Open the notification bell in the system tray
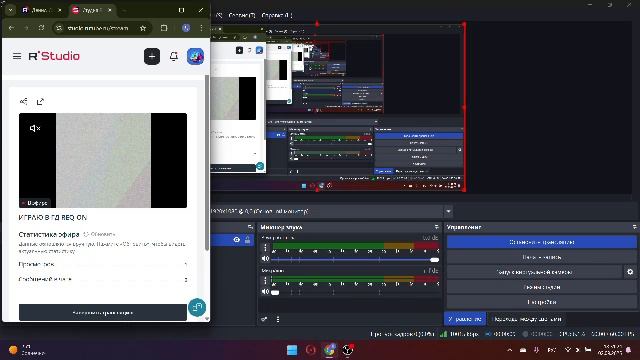Image resolution: width=640 pixels, height=360 pixels. [x=629, y=350]
